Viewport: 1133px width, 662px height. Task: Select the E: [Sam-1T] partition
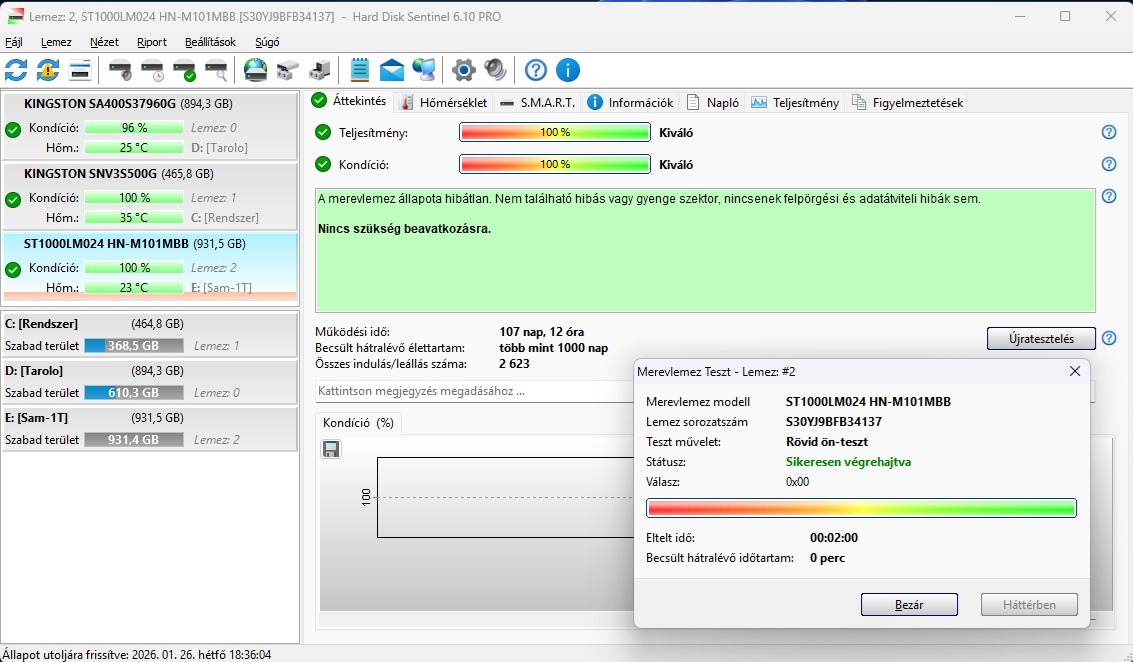pyautogui.click(x=150, y=429)
